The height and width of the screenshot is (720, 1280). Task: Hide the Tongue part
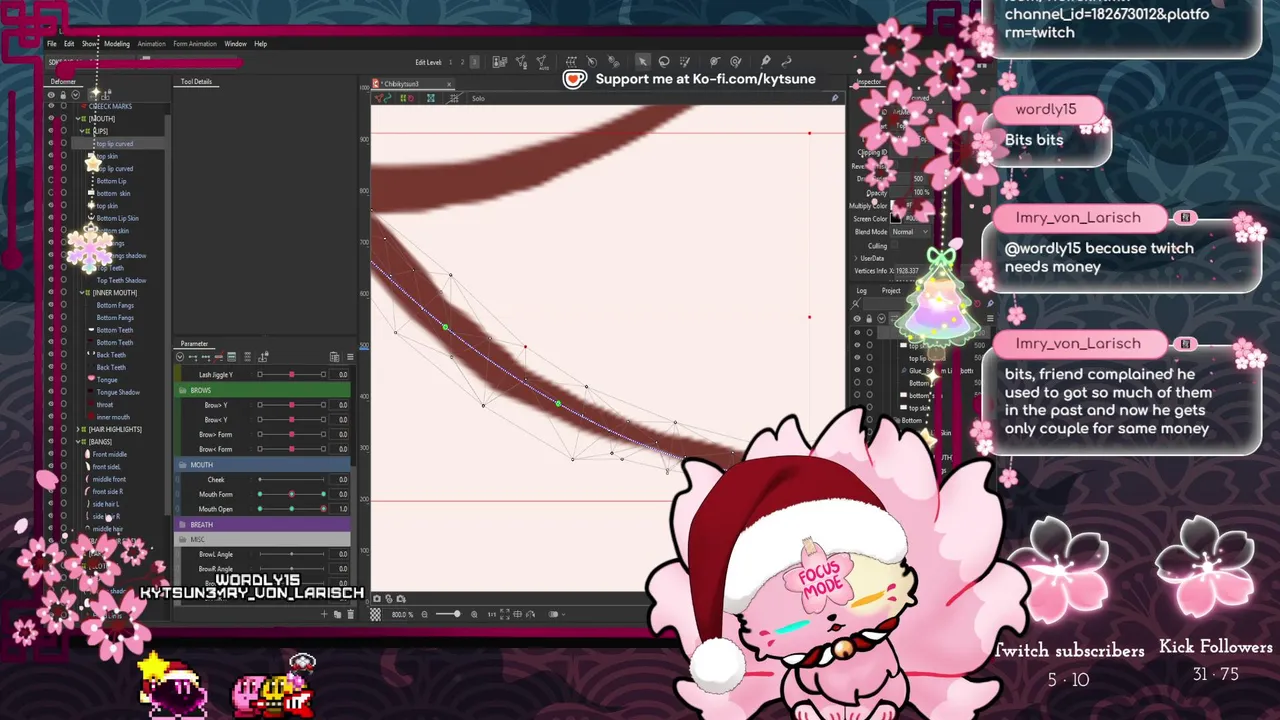[x=51, y=380]
